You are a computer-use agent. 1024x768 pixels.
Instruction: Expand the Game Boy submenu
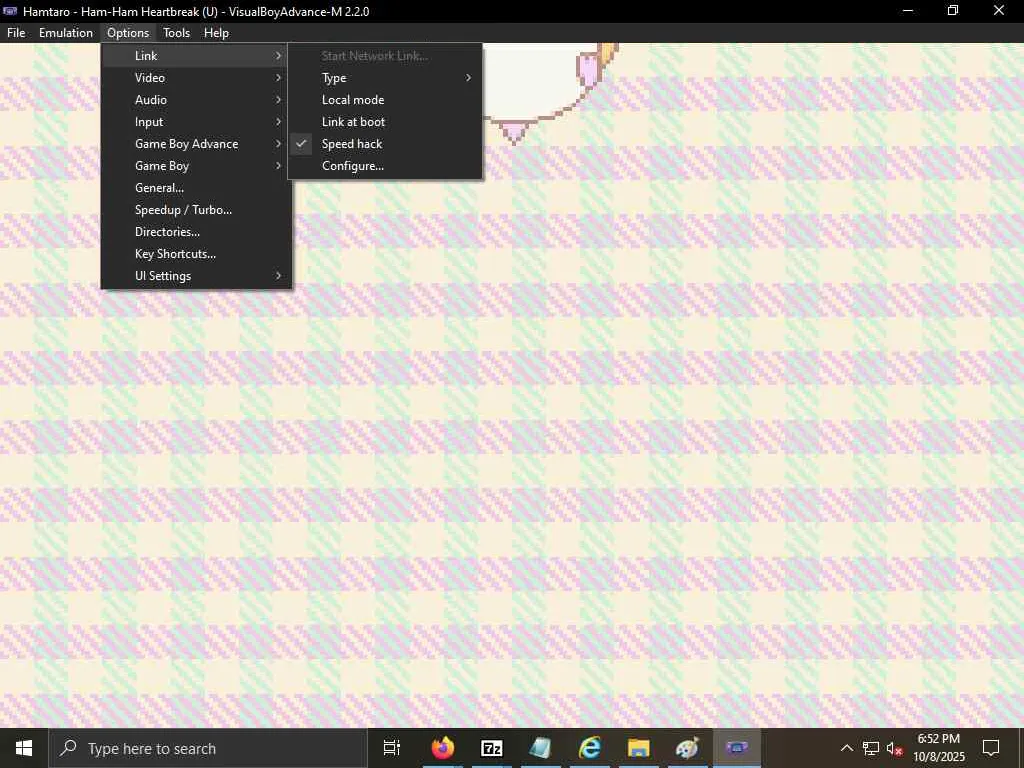(x=196, y=166)
